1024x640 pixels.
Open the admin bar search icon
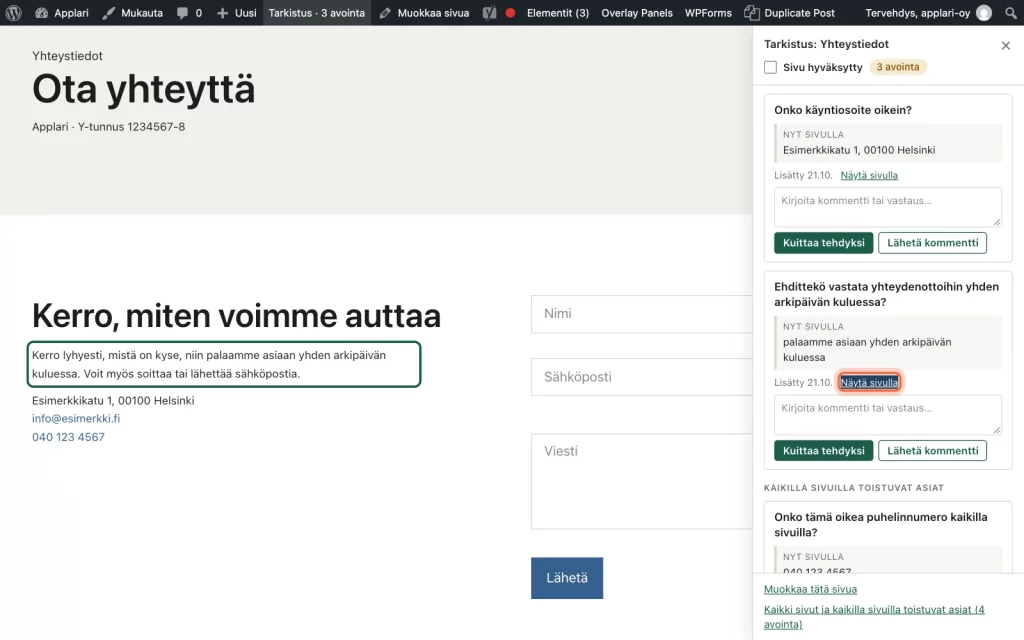point(1010,12)
